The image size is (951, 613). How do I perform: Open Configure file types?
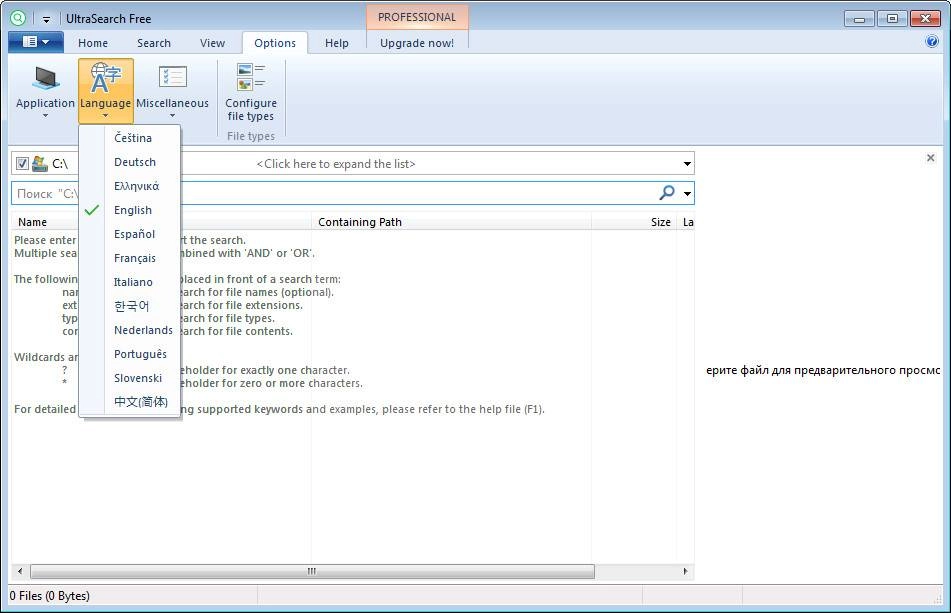point(250,91)
